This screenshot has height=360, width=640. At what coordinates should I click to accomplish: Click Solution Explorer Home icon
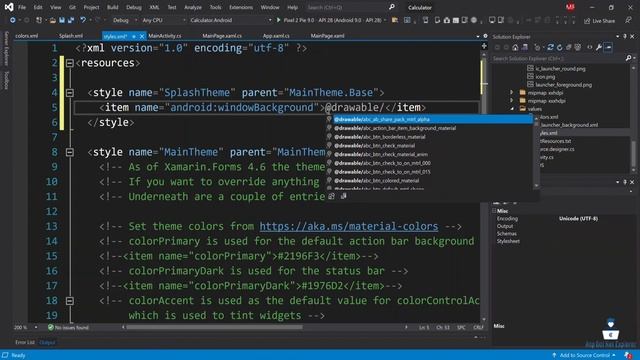point(516,48)
